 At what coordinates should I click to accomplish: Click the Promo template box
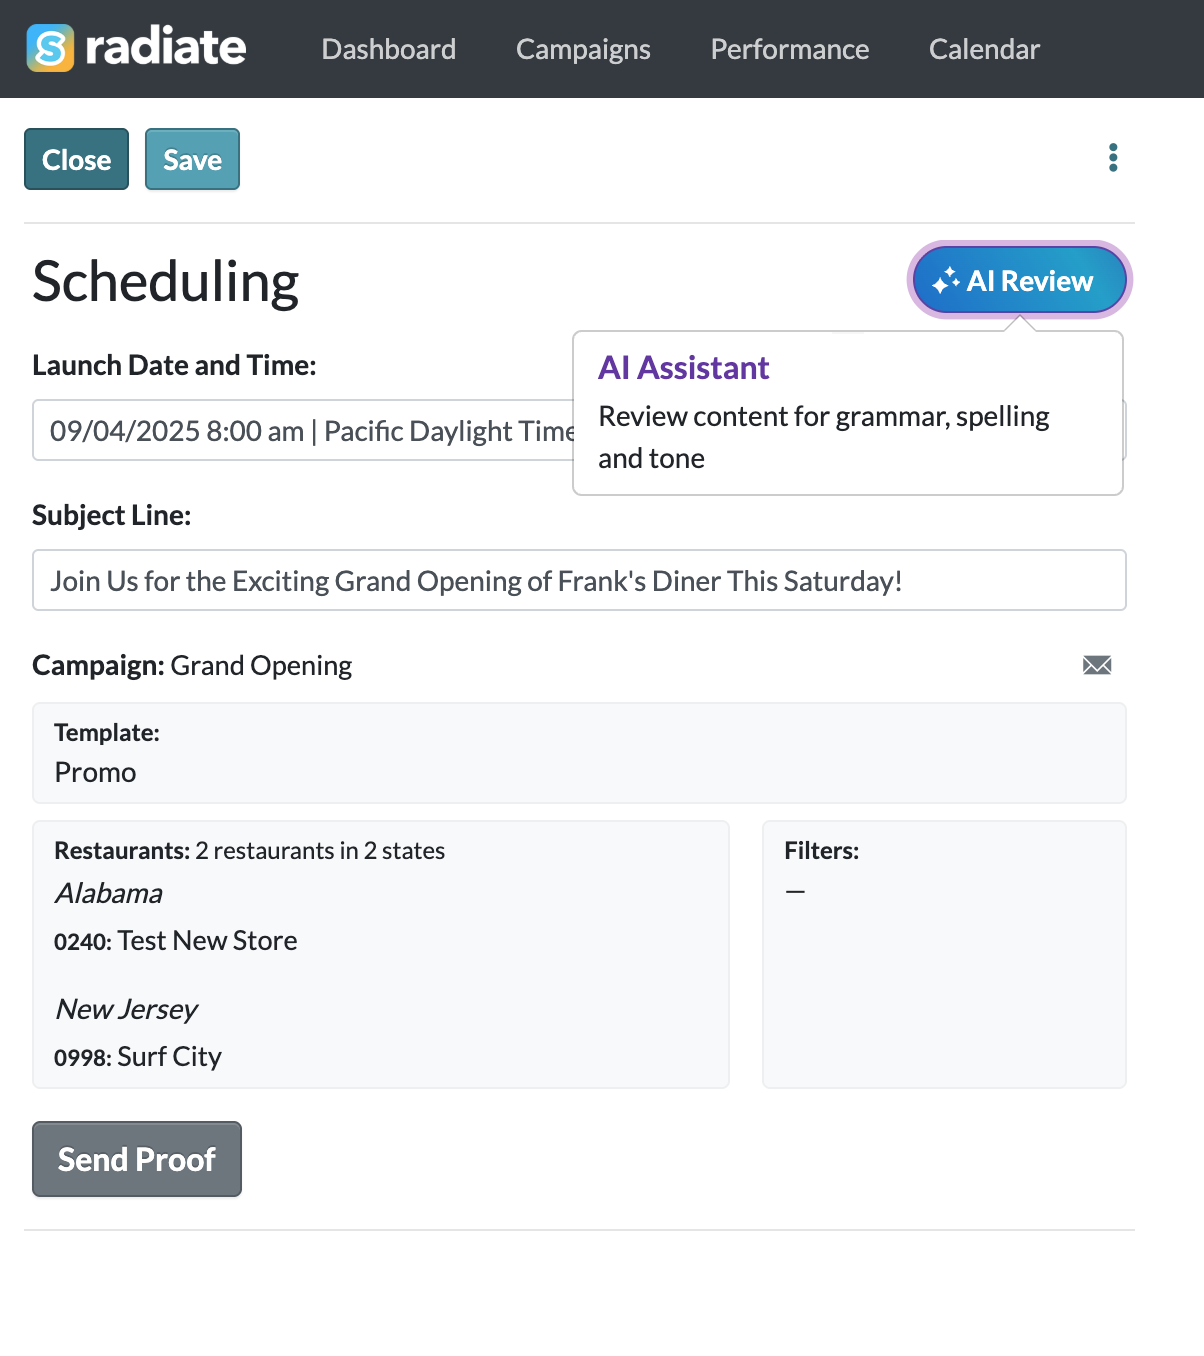tap(578, 753)
